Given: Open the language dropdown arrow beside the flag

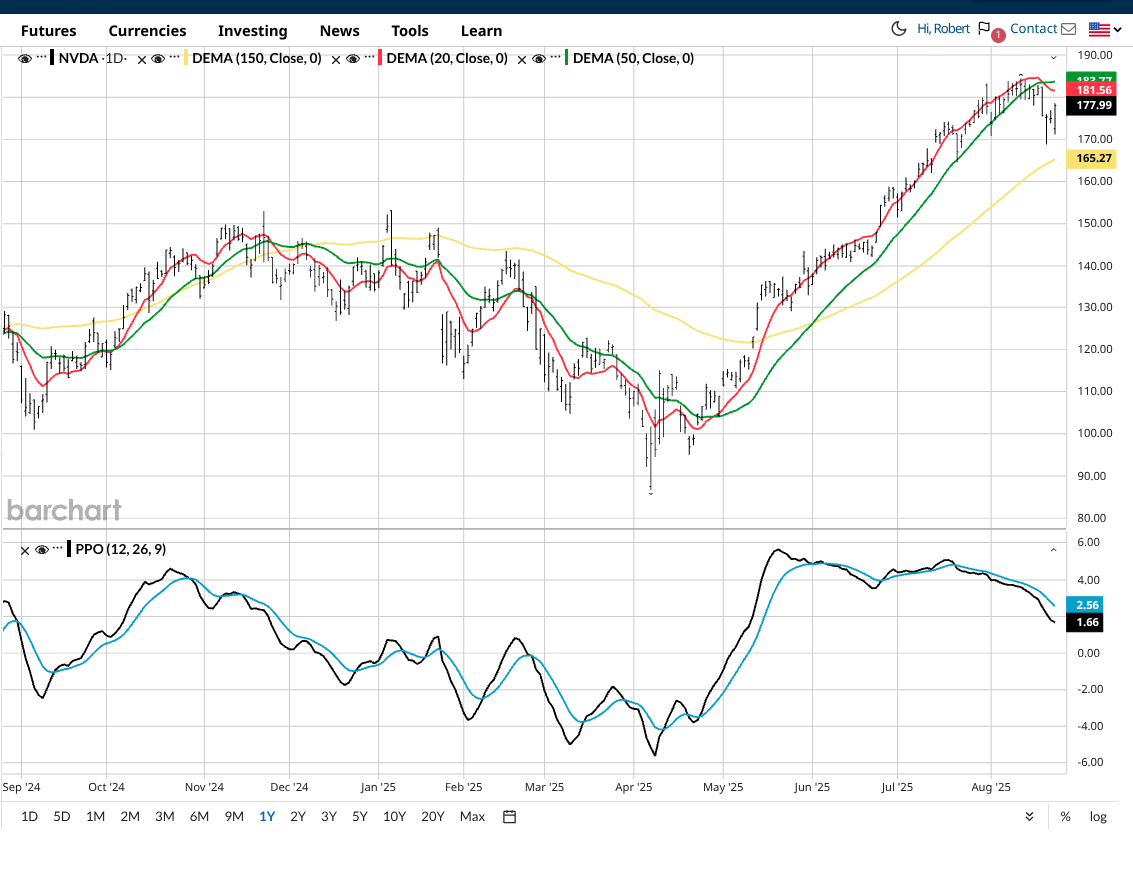Looking at the screenshot, I should [x=1118, y=30].
